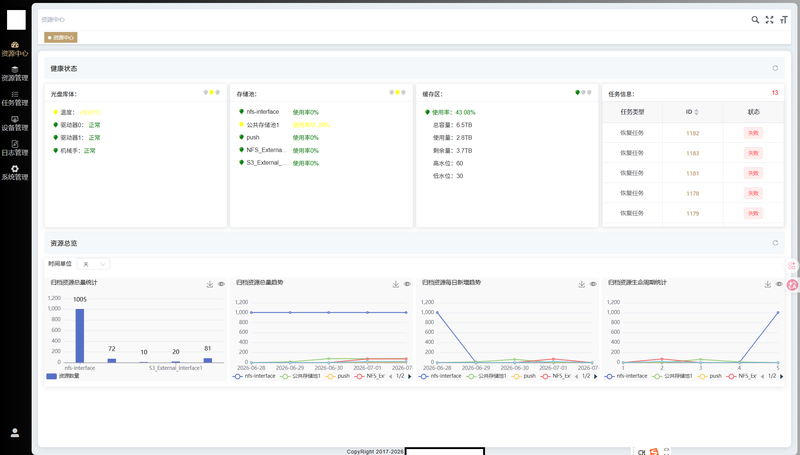Click the 失败 status tag for task 1182
This screenshot has height=455, width=800.
(753, 133)
